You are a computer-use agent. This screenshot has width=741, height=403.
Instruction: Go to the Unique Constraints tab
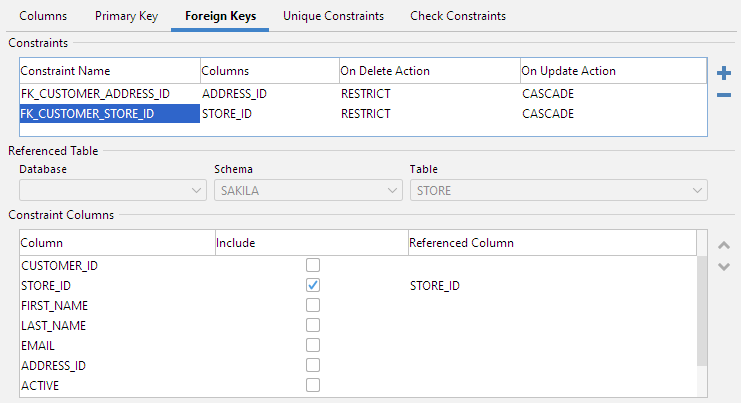(333, 16)
